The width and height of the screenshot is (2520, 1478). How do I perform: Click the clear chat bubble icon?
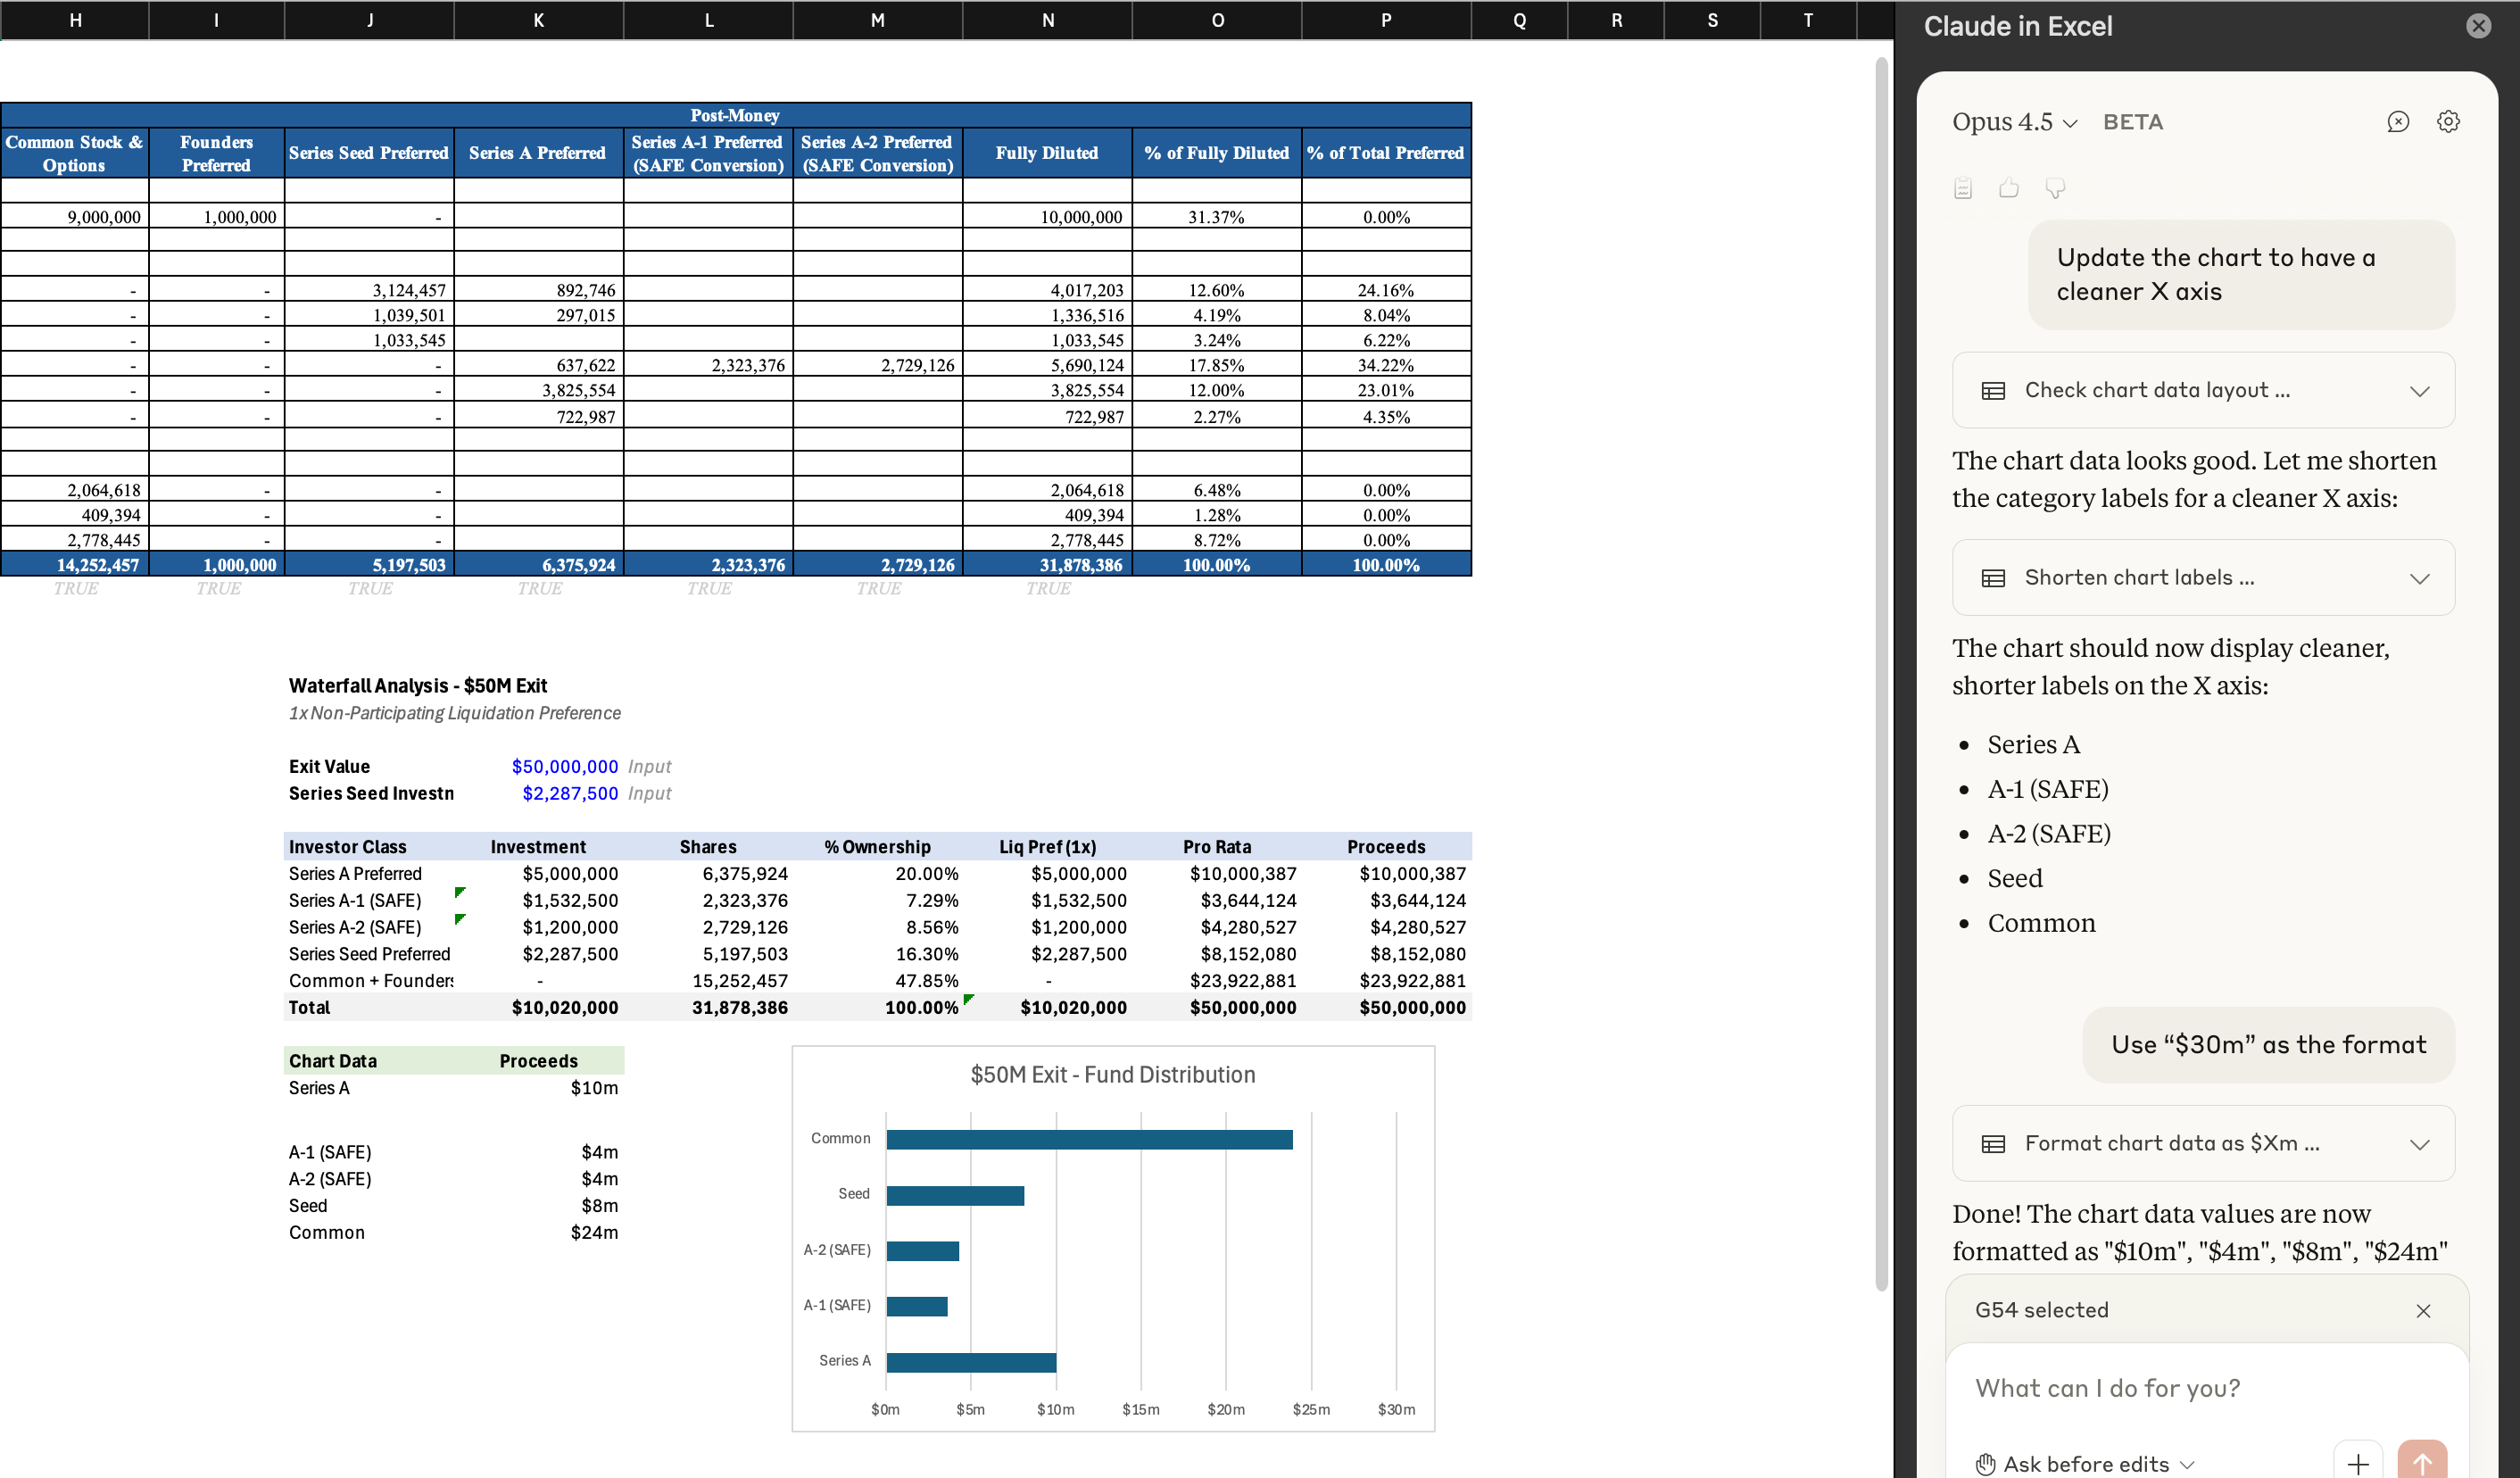click(x=2397, y=122)
